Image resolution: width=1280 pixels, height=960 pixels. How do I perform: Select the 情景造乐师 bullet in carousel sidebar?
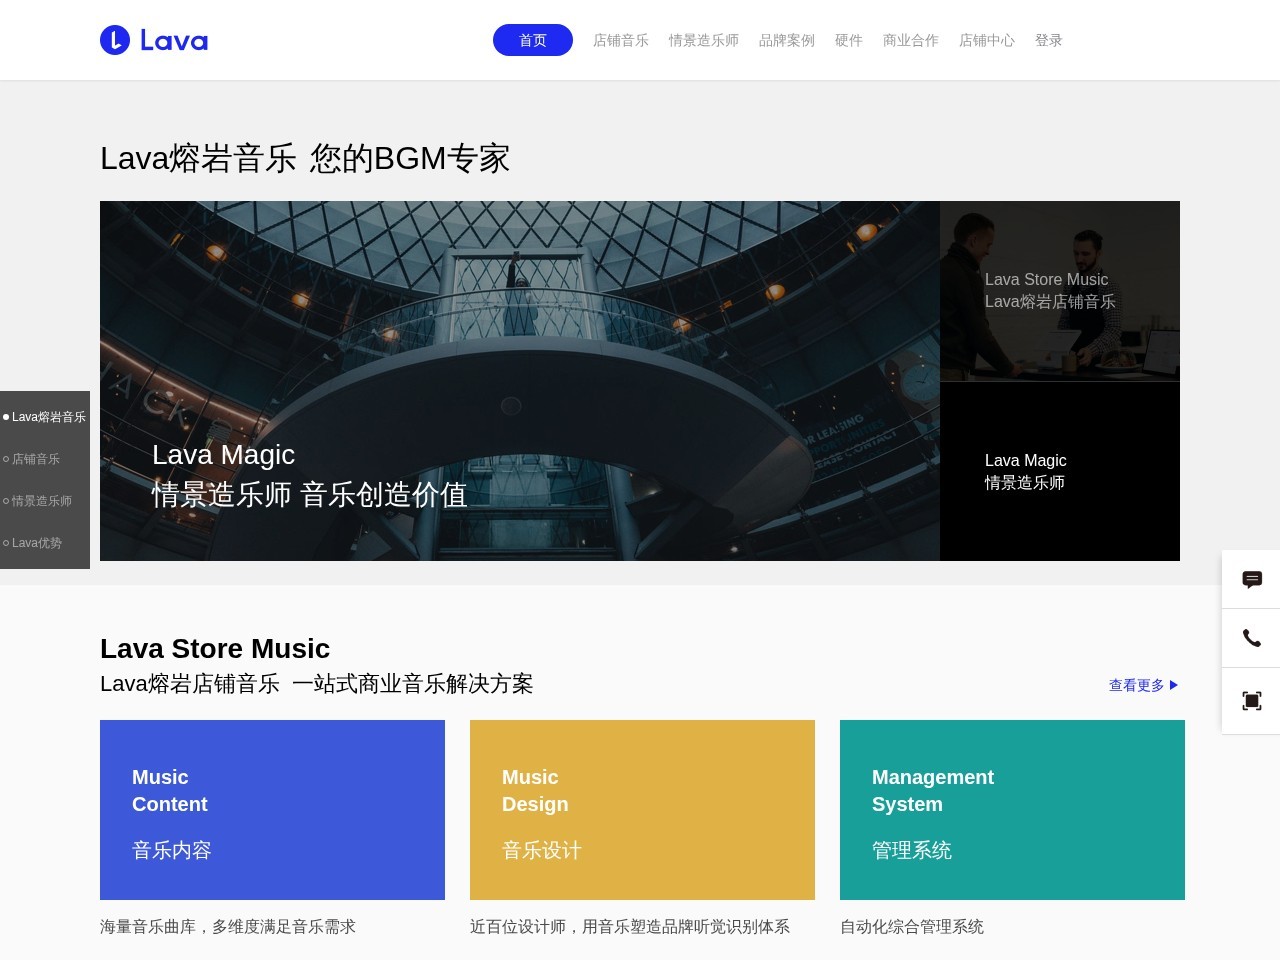tap(40, 501)
